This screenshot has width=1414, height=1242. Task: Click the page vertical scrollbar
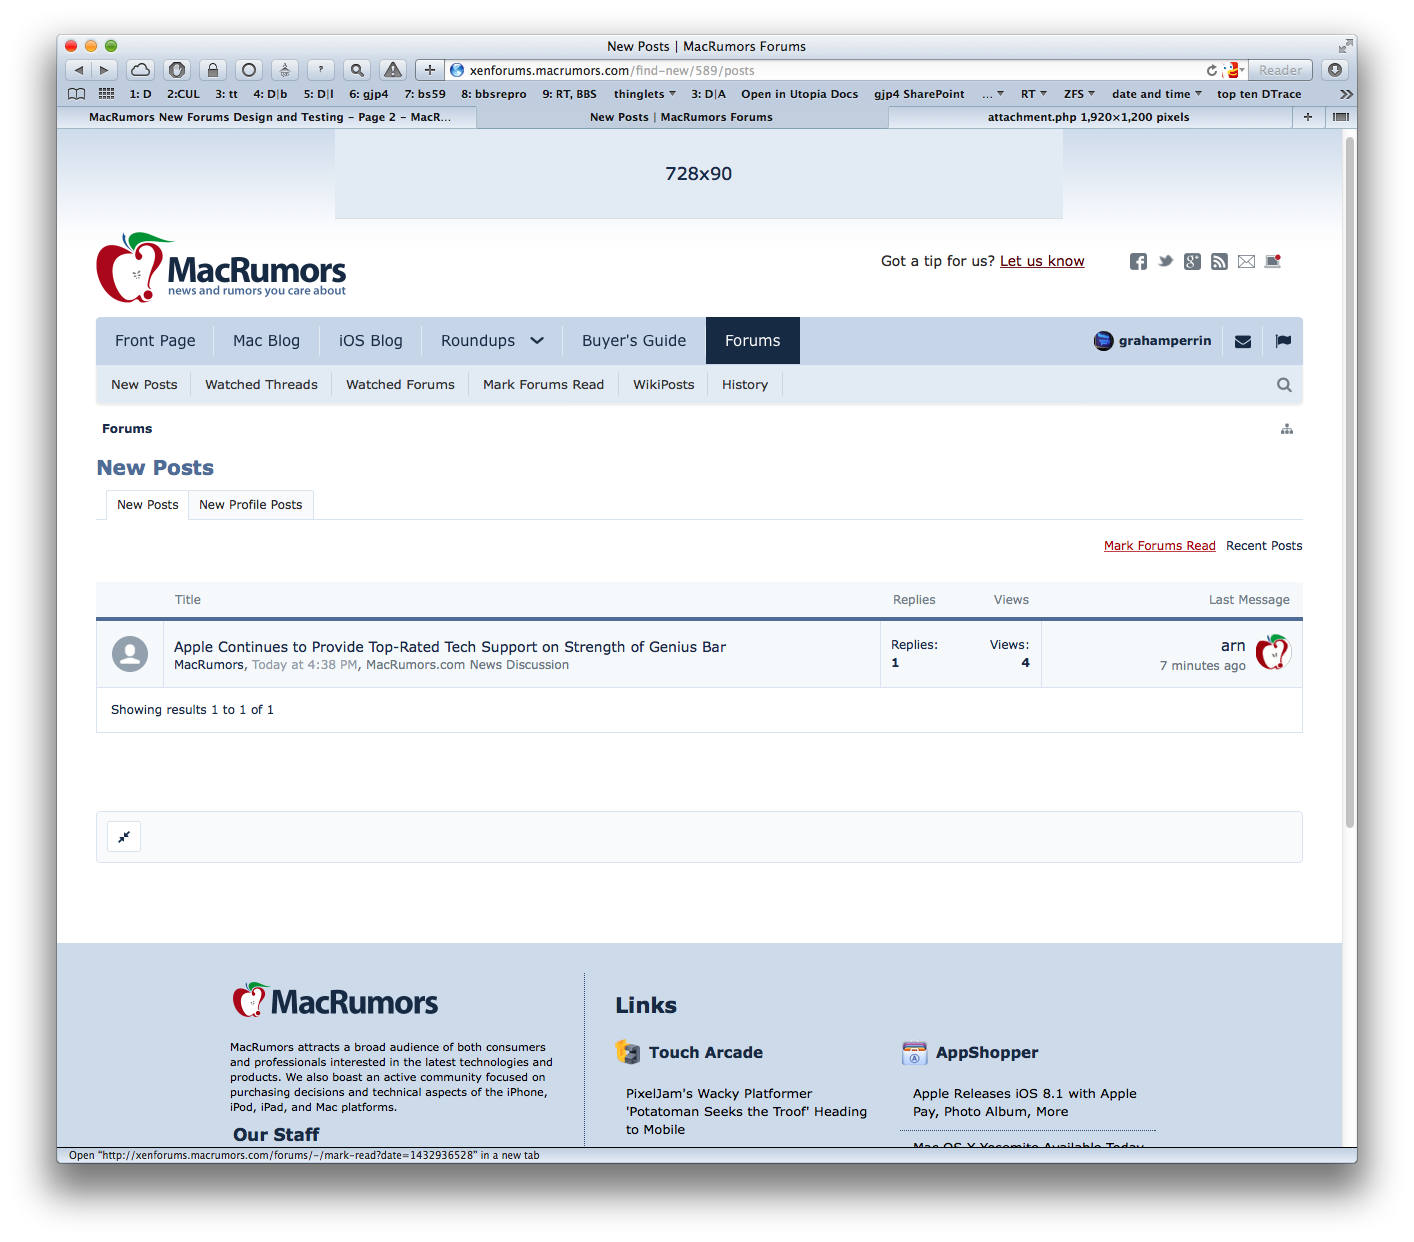(1350, 480)
